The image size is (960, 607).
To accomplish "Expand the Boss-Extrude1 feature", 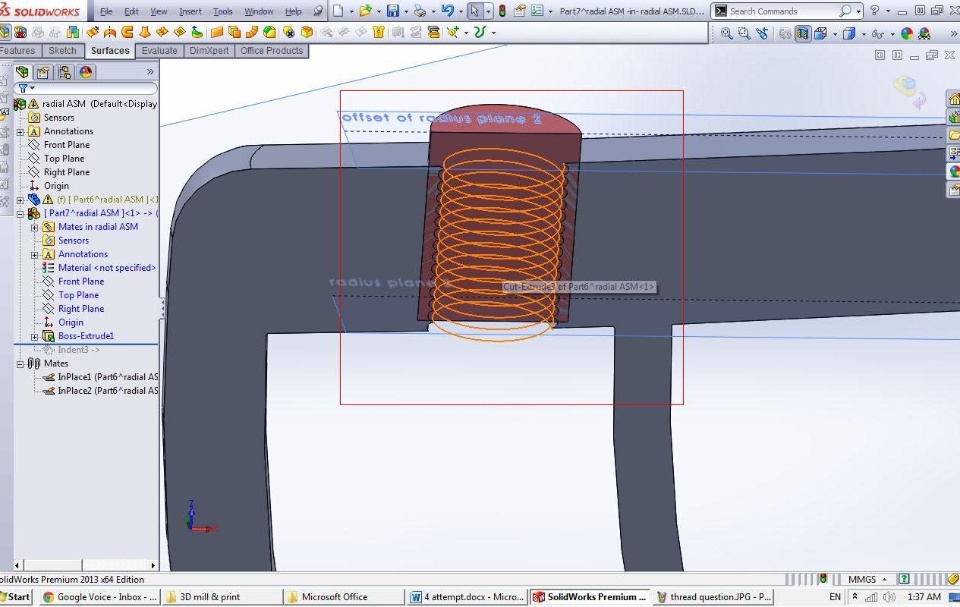I will click(34, 337).
